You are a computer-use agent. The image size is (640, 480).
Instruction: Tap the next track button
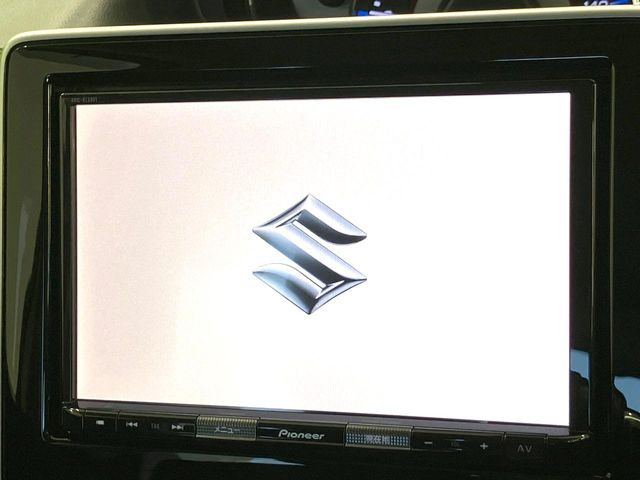click(x=178, y=427)
